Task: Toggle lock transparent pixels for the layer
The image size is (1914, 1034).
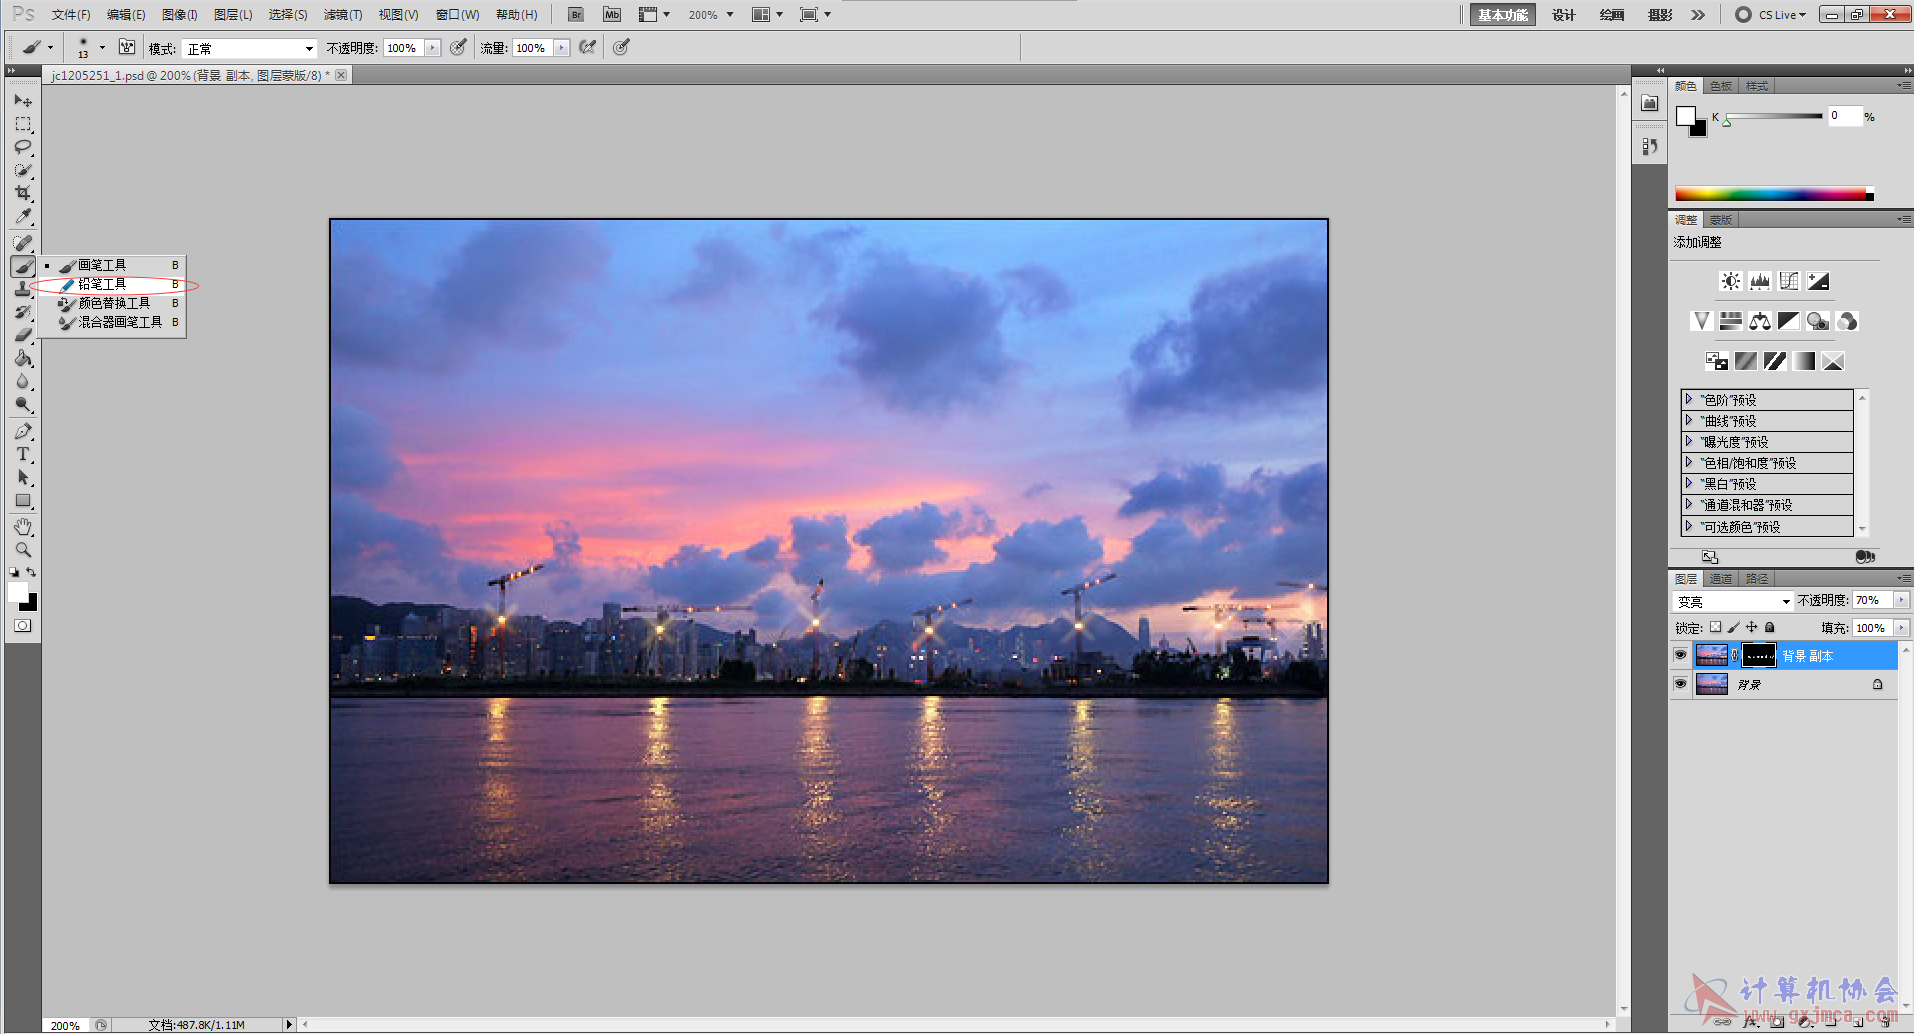Action: 1715,627
